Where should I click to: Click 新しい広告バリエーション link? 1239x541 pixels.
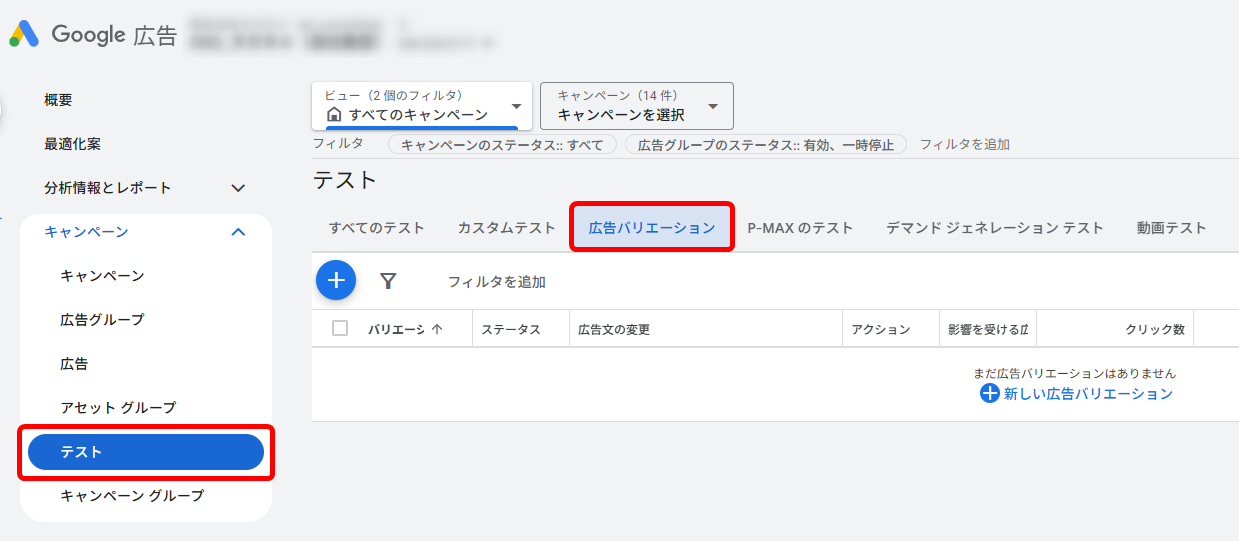coord(1088,394)
